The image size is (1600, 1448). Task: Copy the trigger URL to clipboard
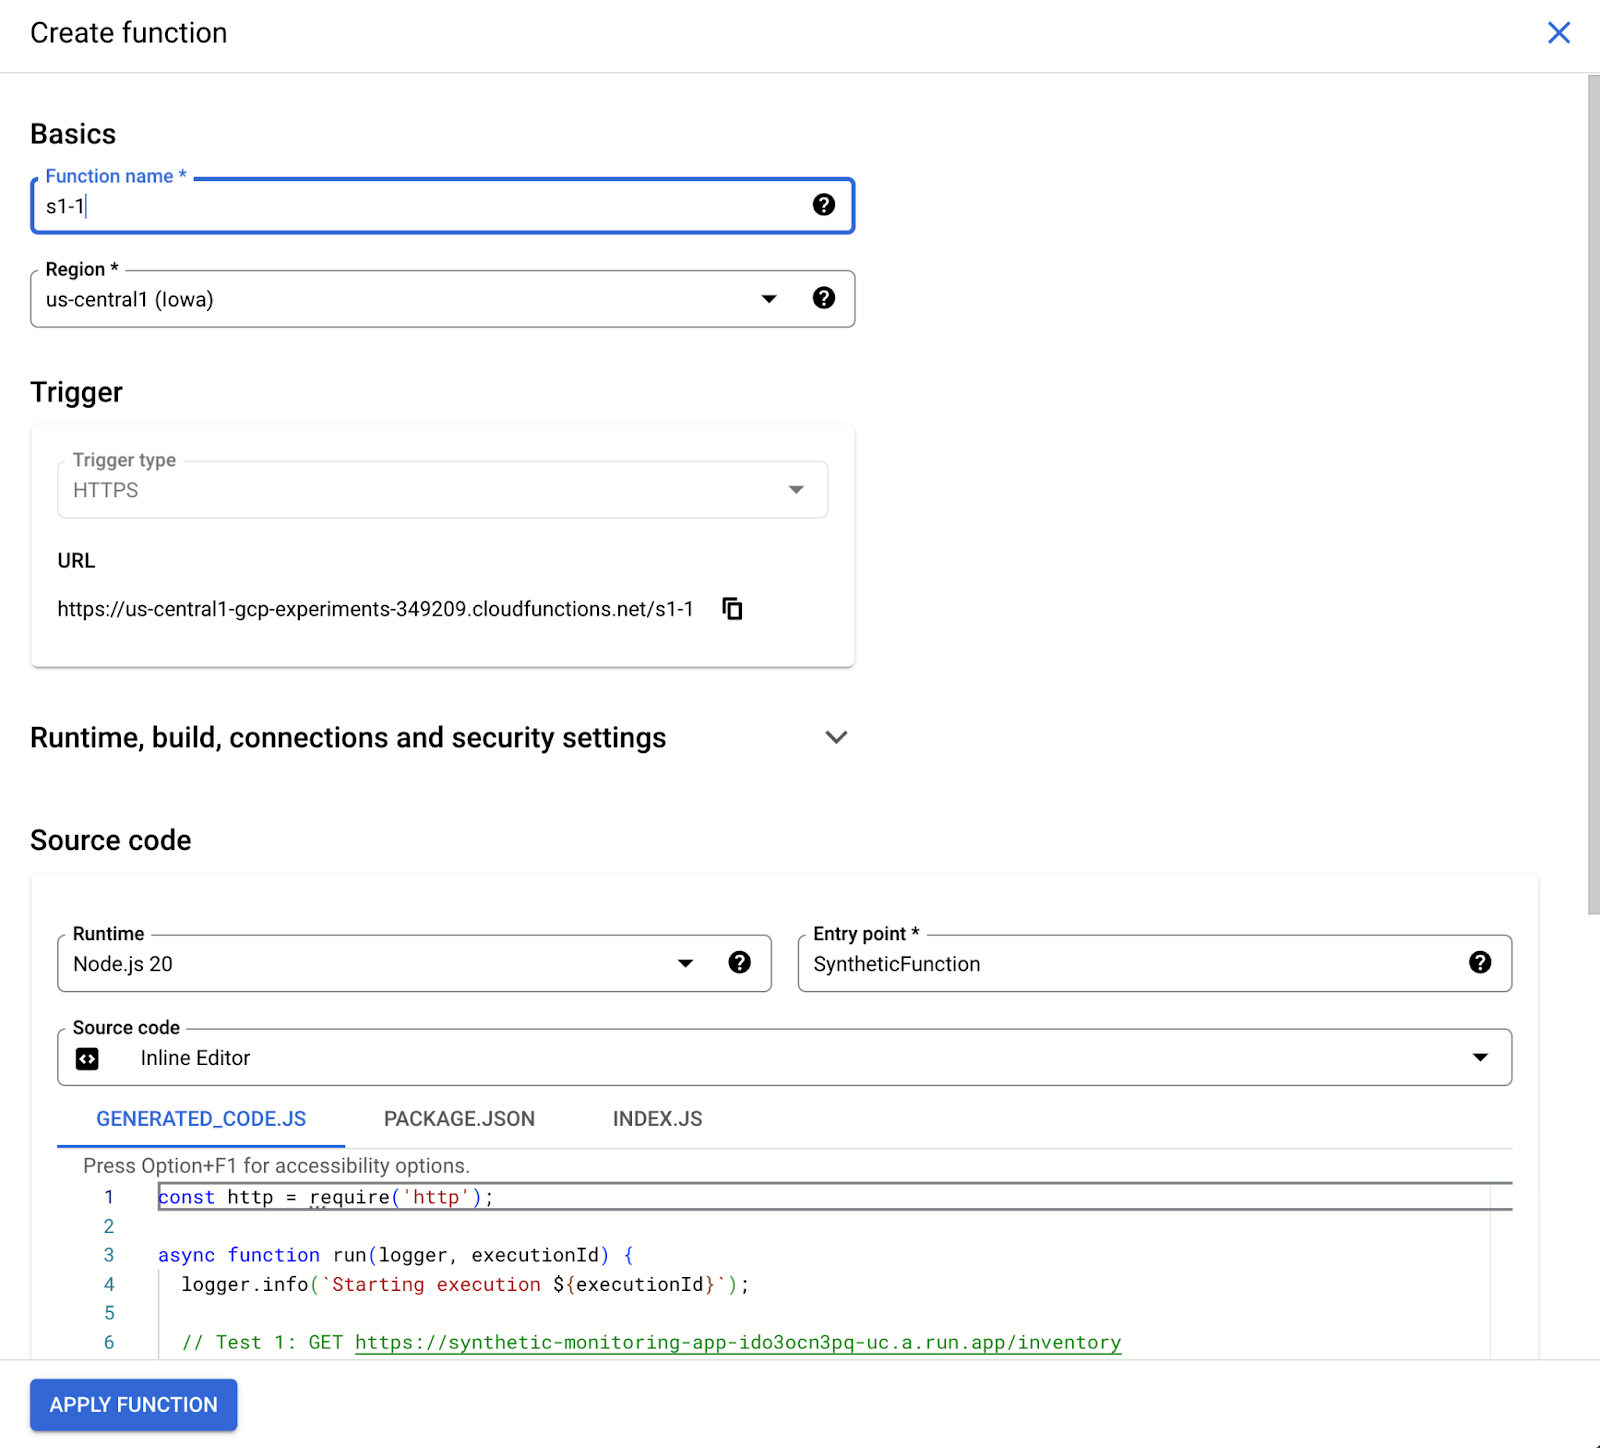(732, 609)
